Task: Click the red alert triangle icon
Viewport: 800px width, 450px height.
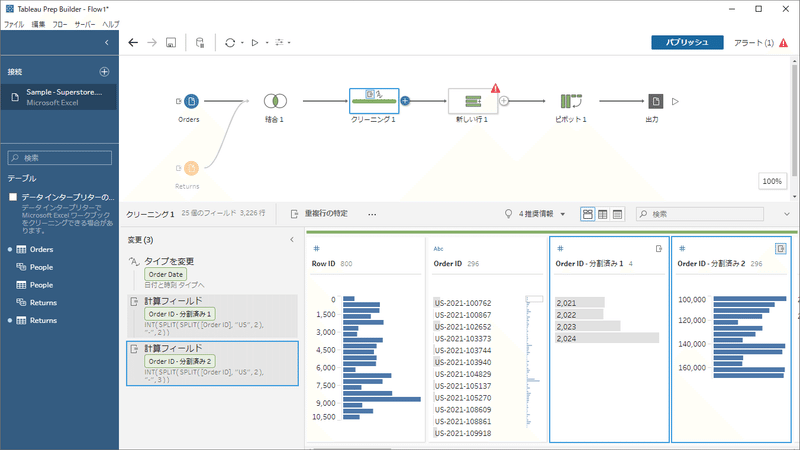Action: click(x=784, y=43)
